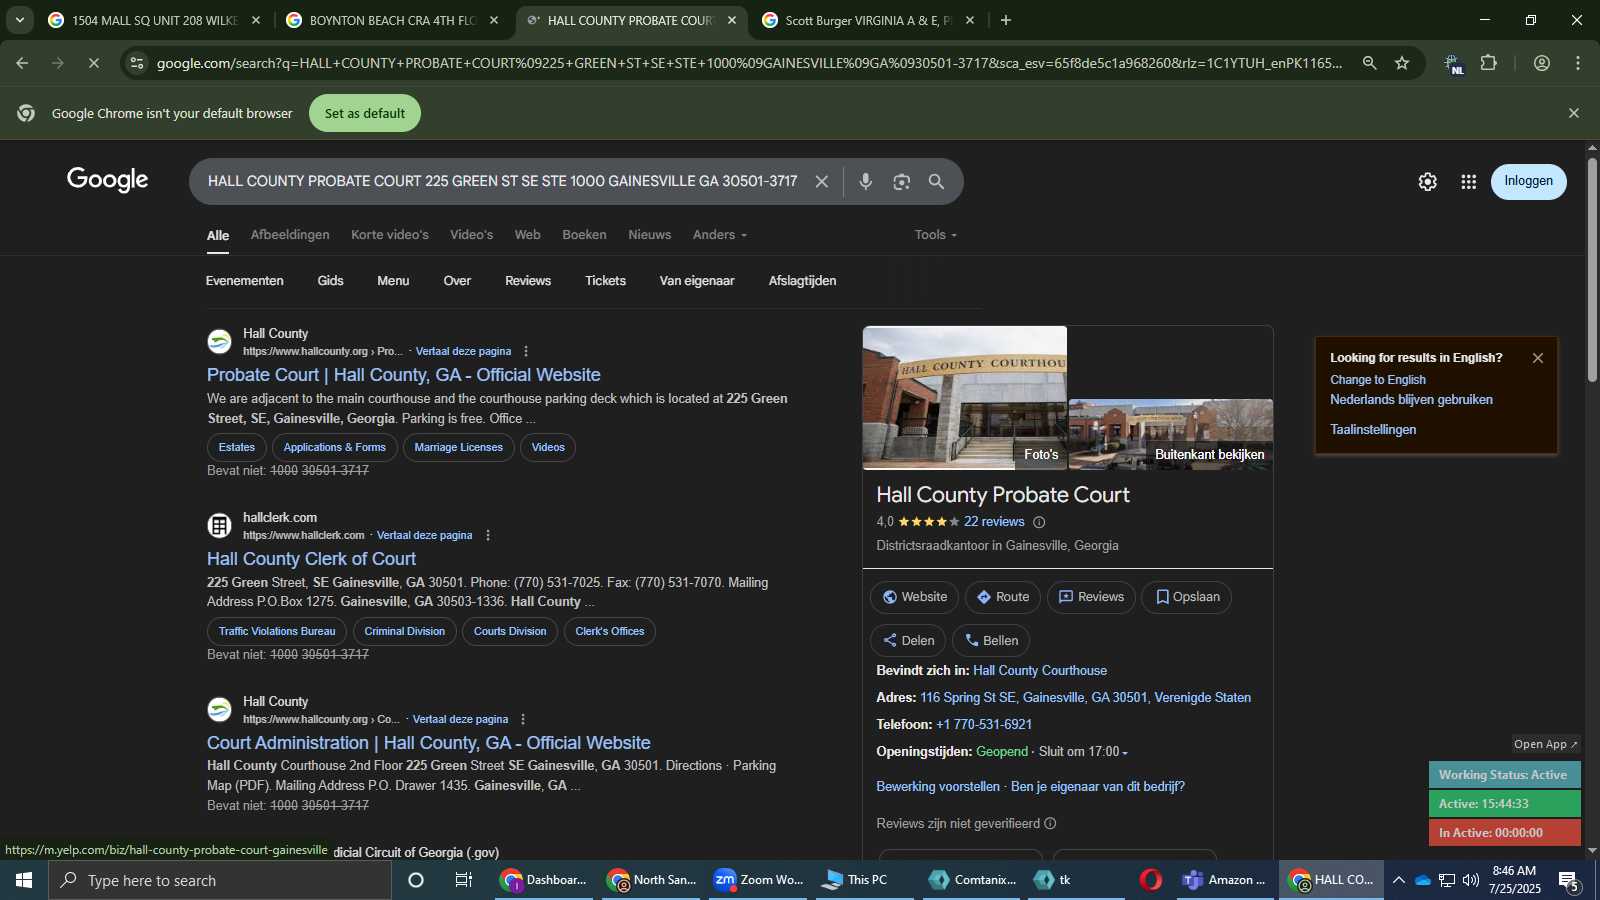The image size is (1600, 900).
Task: Click inside the Google search input field
Action: point(502,181)
